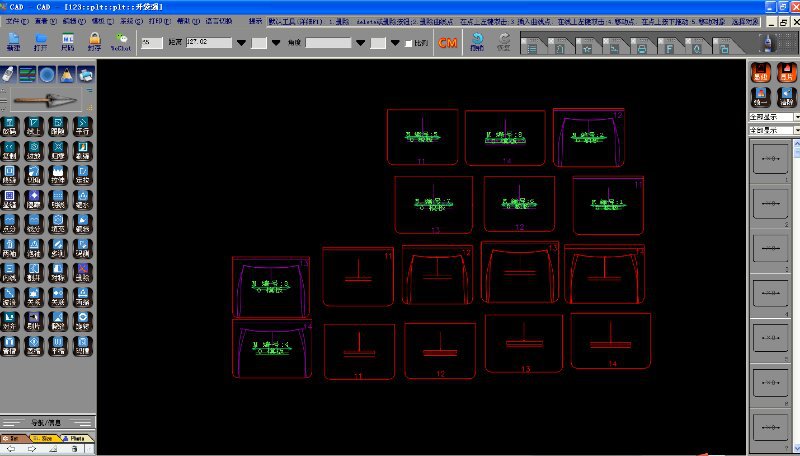
Task: Open the 语言切换 language switch menu
Action: (x=219, y=21)
